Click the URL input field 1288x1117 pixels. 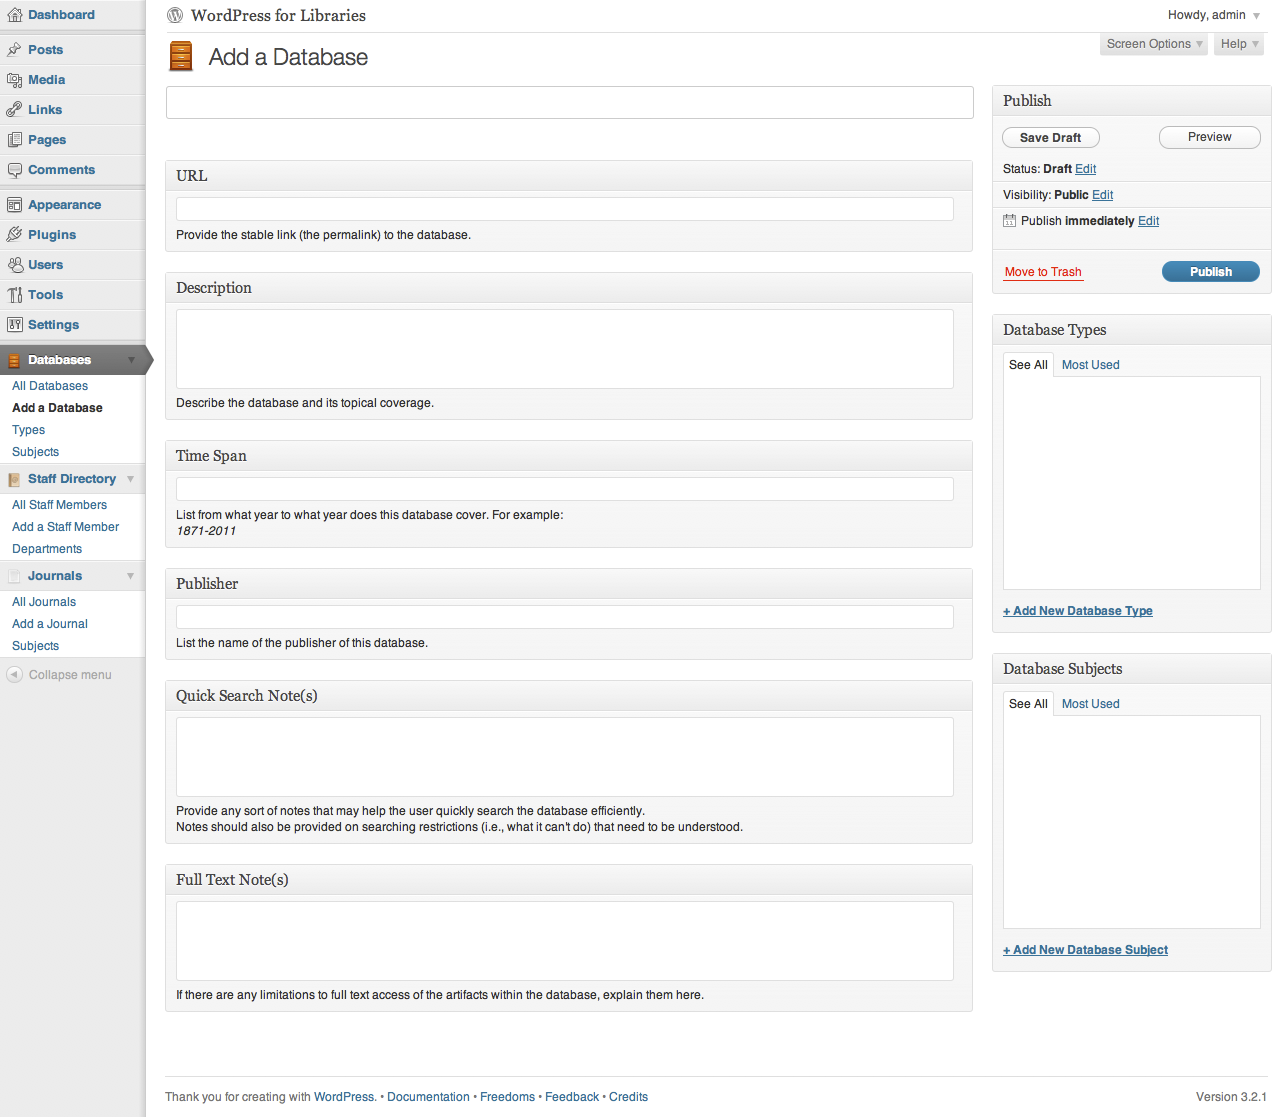point(565,209)
